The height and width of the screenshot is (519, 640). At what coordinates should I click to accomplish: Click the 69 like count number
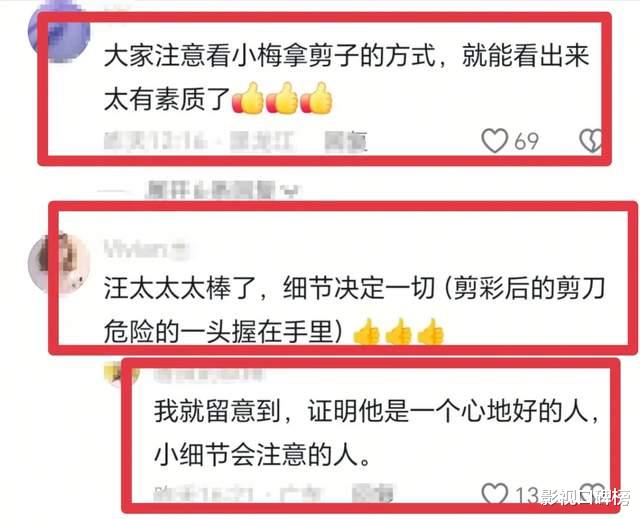[526, 142]
